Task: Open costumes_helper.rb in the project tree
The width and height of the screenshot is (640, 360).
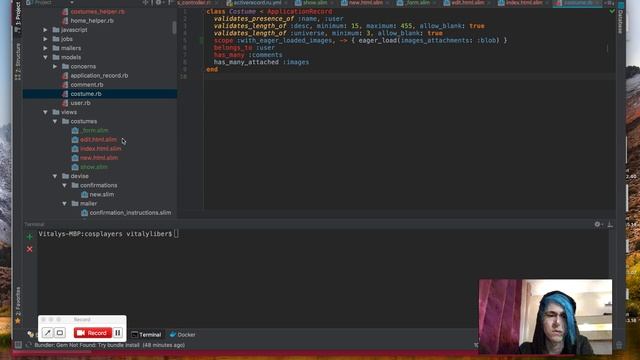Action: click(98, 11)
